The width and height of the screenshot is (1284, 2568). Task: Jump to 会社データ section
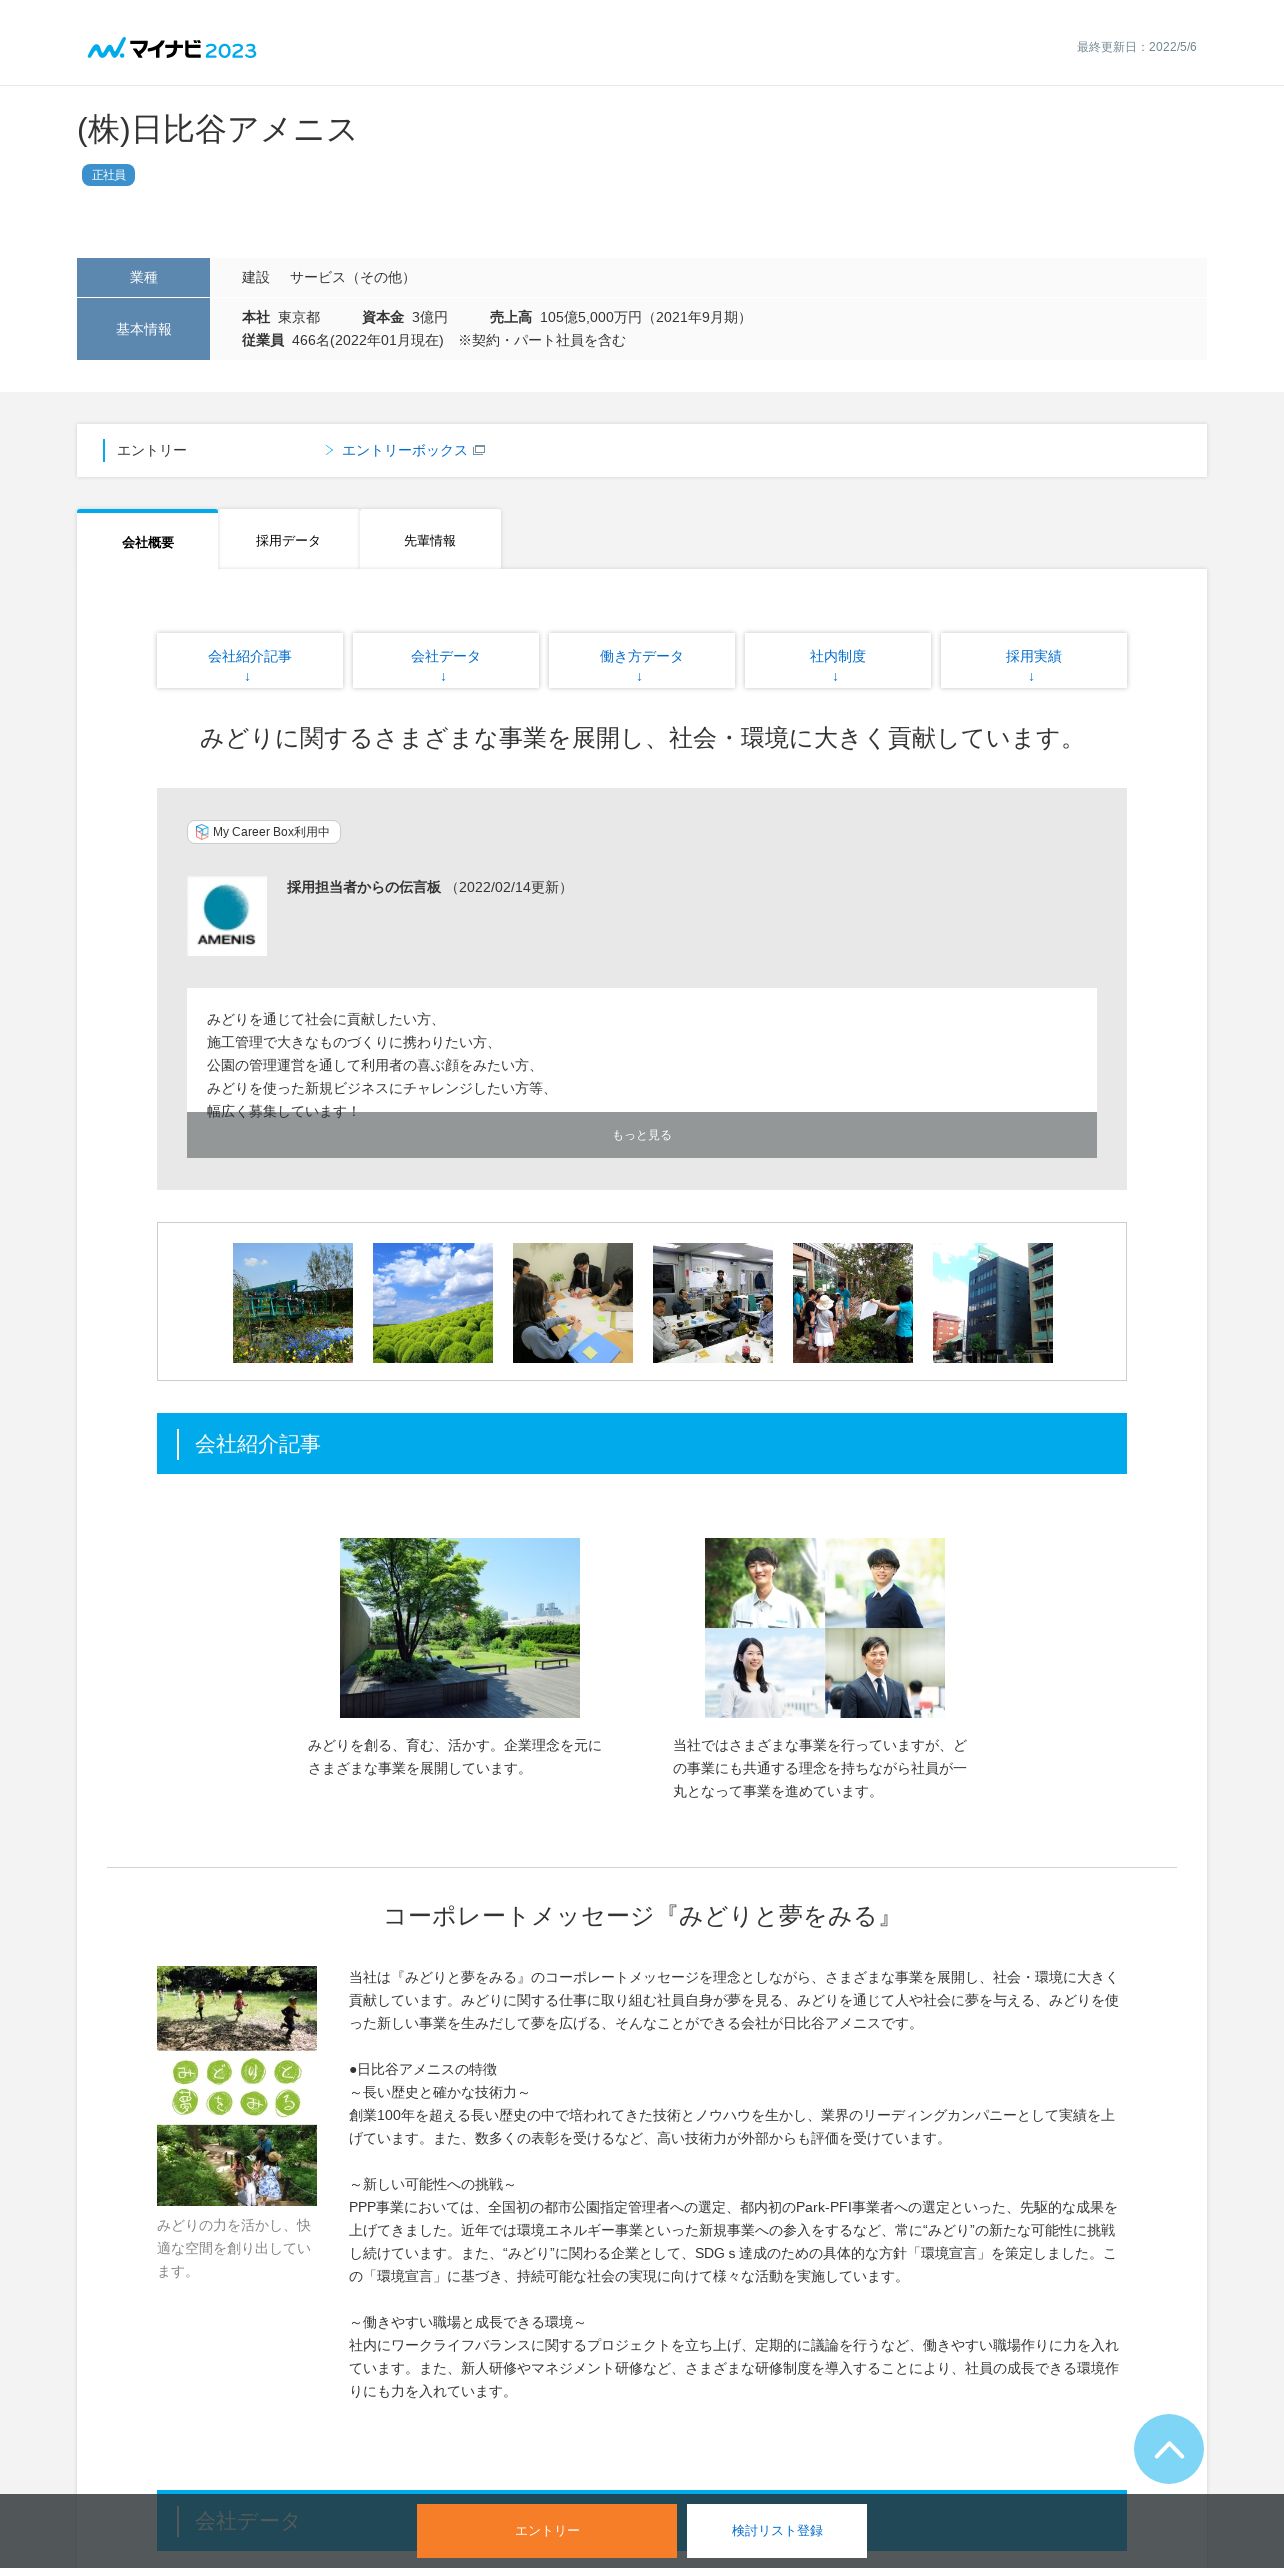coord(446,660)
